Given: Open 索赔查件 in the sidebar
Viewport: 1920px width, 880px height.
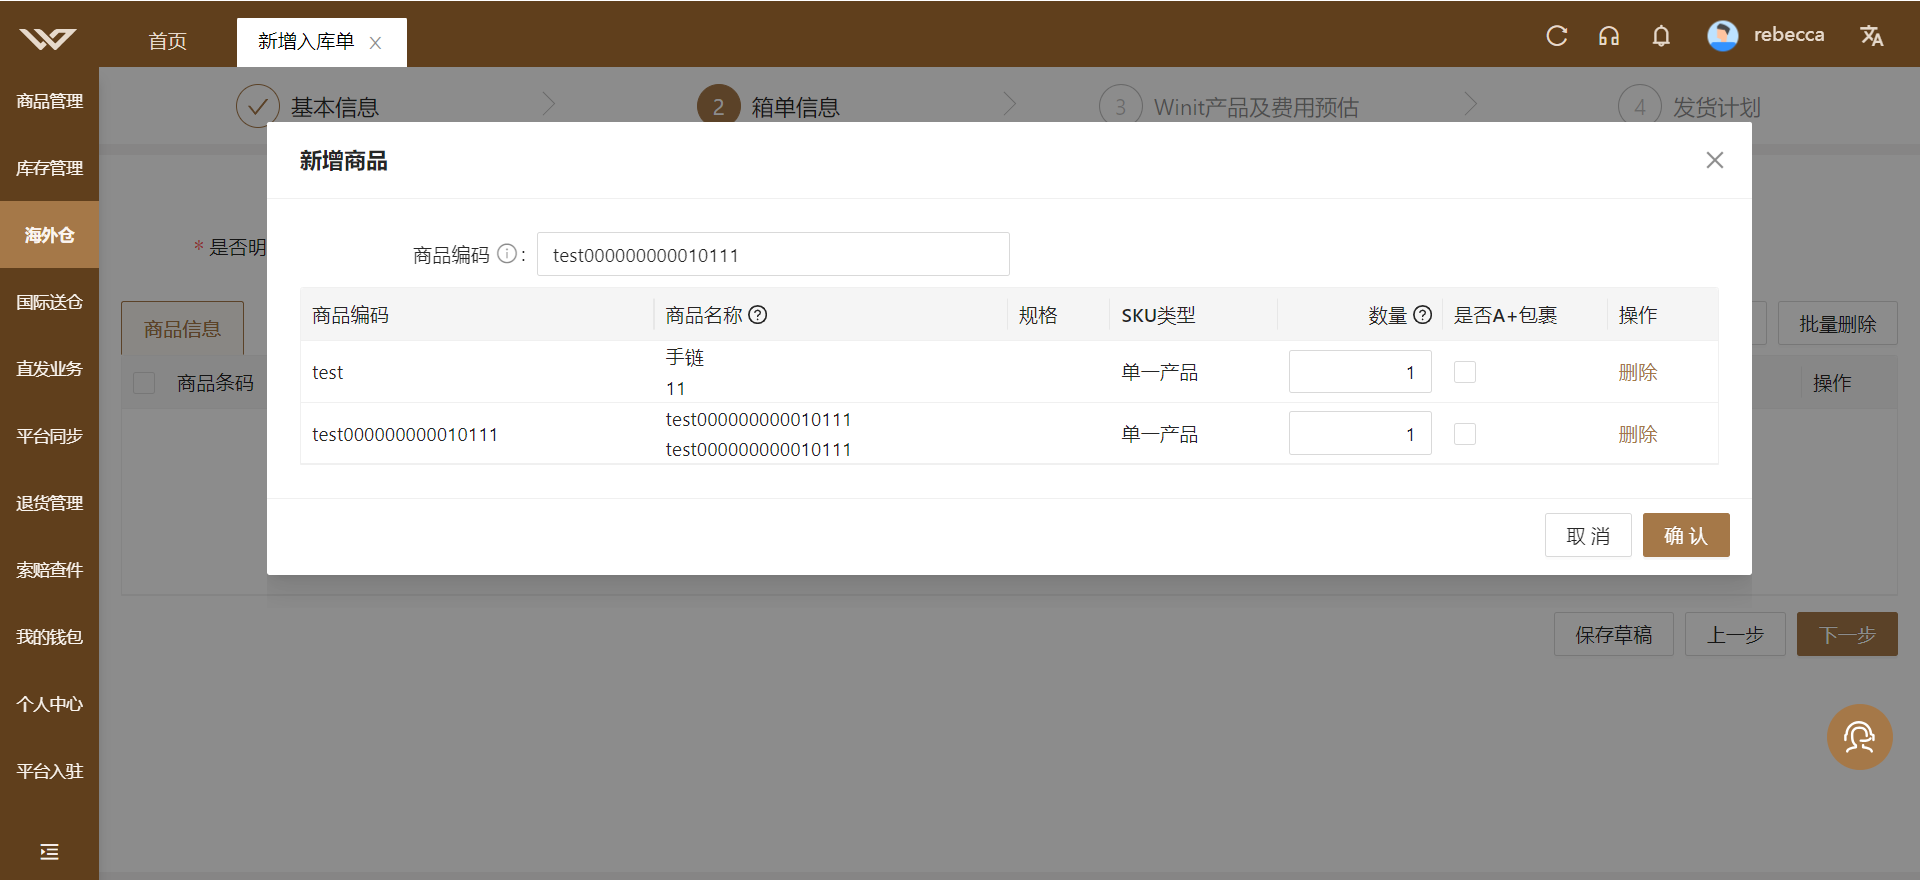Looking at the screenshot, I should point(49,570).
